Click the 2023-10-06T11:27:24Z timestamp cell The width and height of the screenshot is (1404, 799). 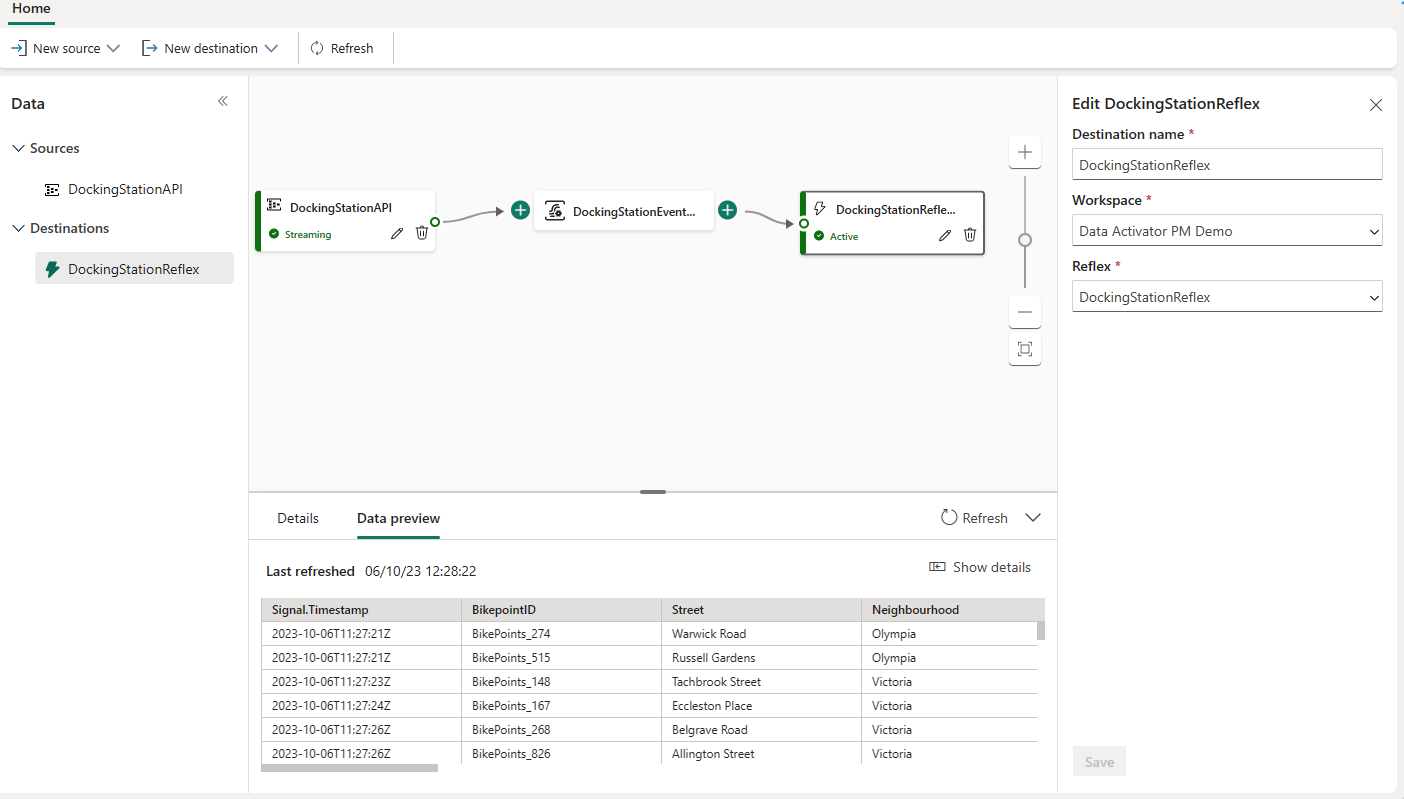361,706
